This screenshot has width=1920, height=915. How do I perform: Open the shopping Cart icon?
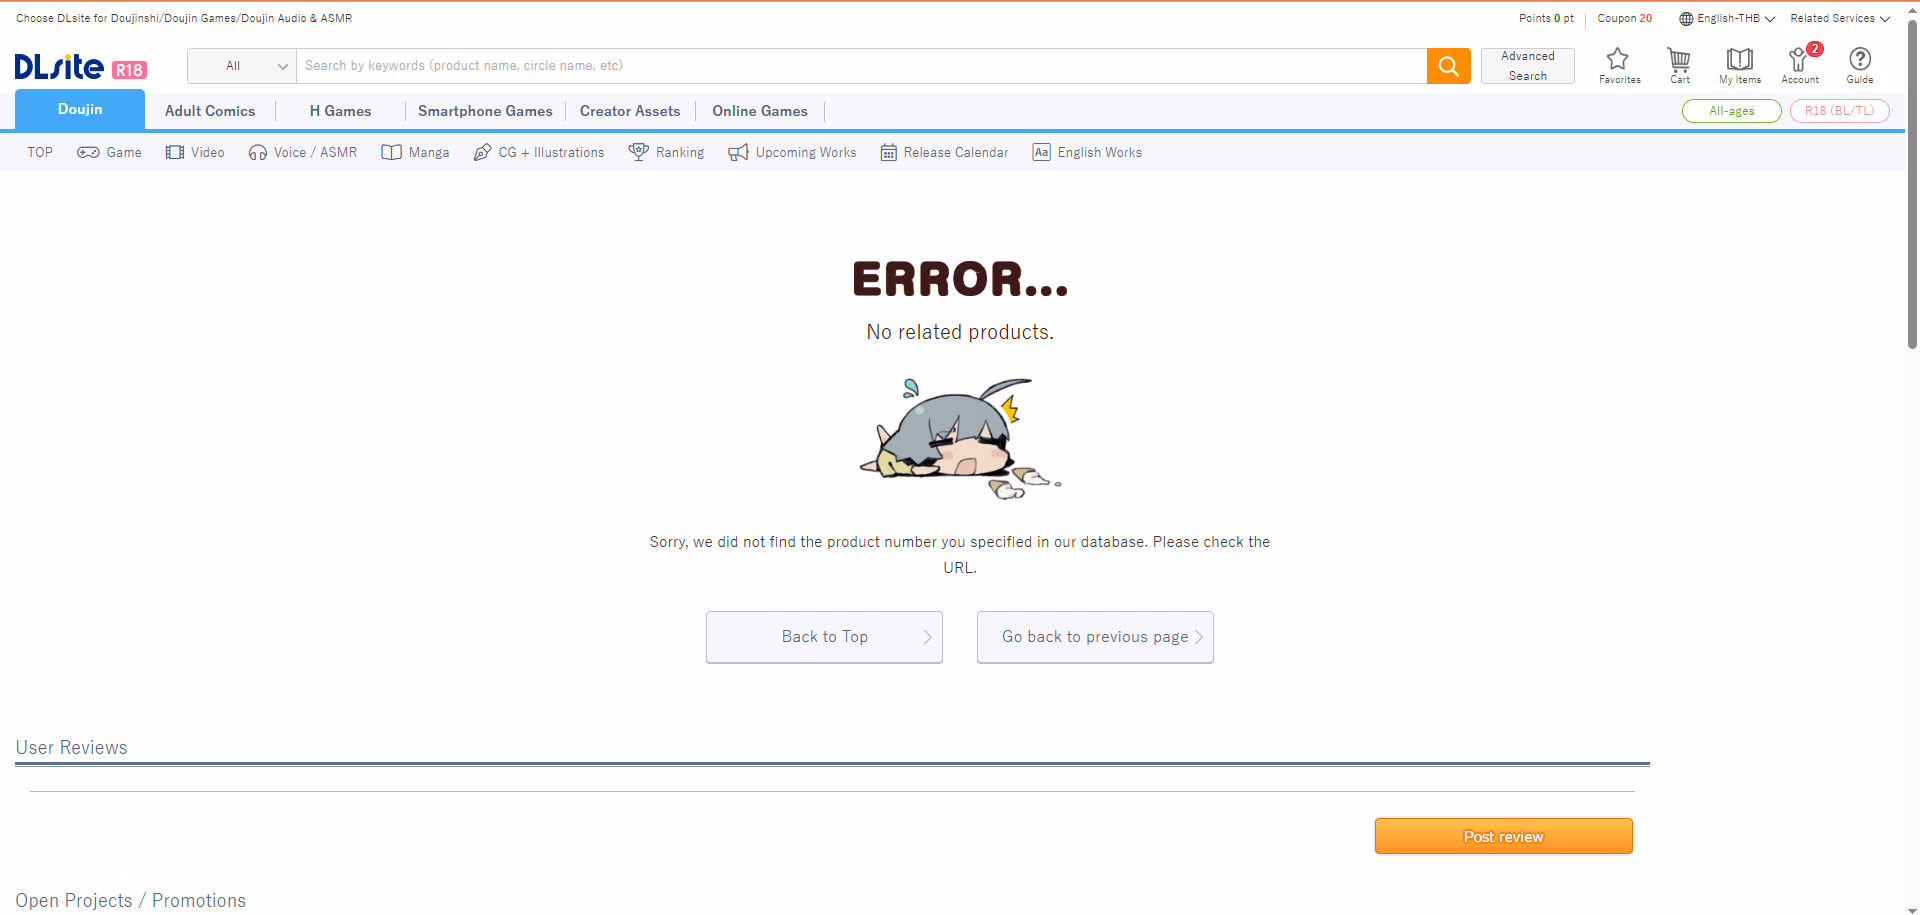[x=1679, y=65]
